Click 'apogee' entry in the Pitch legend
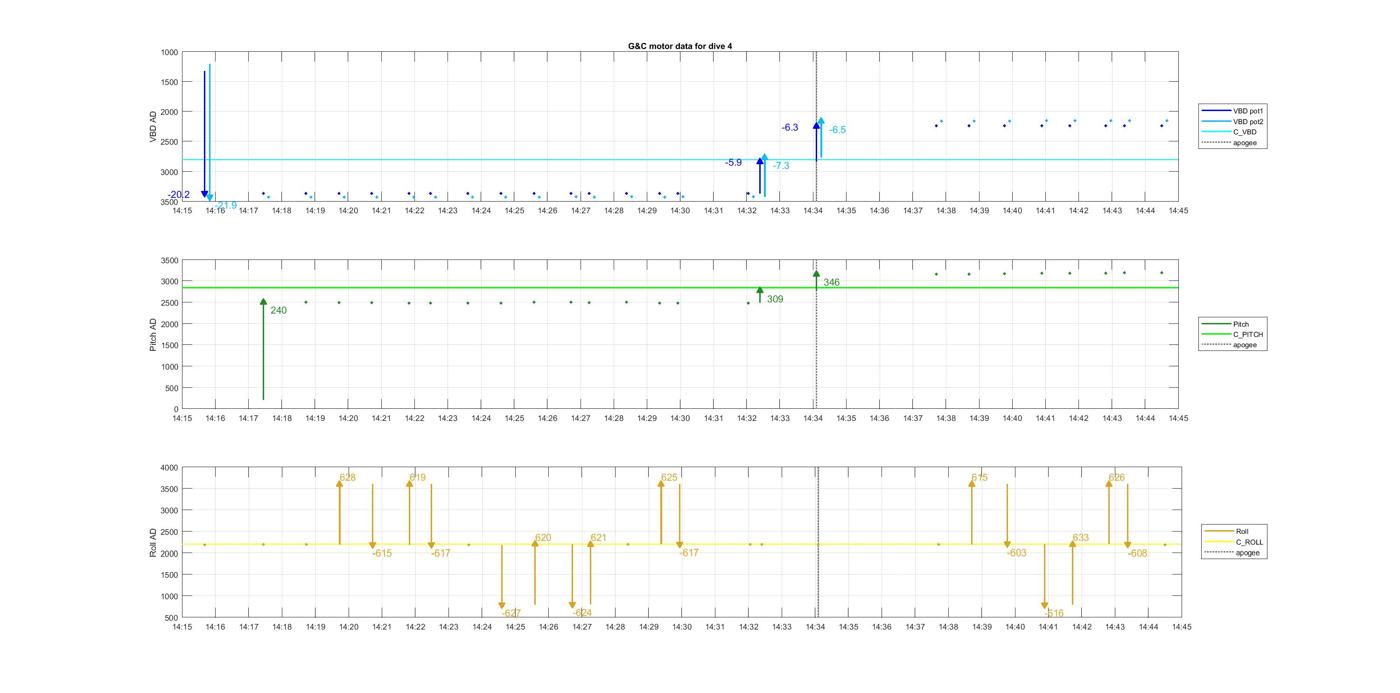This screenshot has width=1400, height=693. [1231, 345]
